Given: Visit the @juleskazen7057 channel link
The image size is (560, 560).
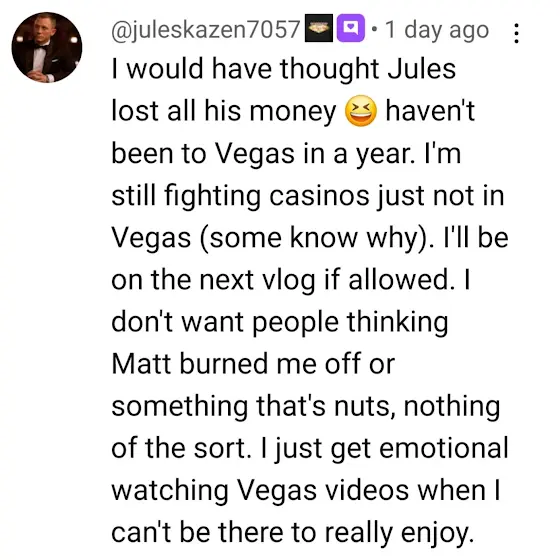Looking at the screenshot, I should click(x=206, y=29).
